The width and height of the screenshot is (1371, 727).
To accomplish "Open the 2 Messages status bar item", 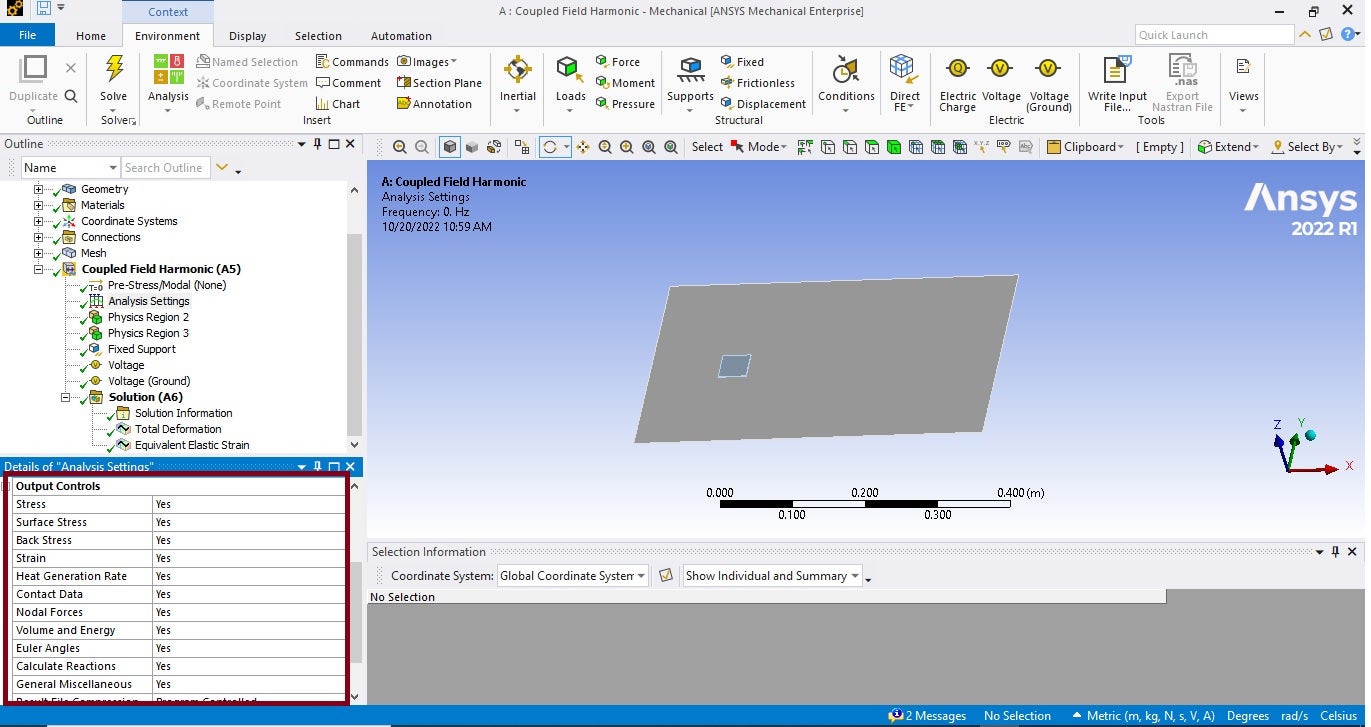I will (927, 716).
